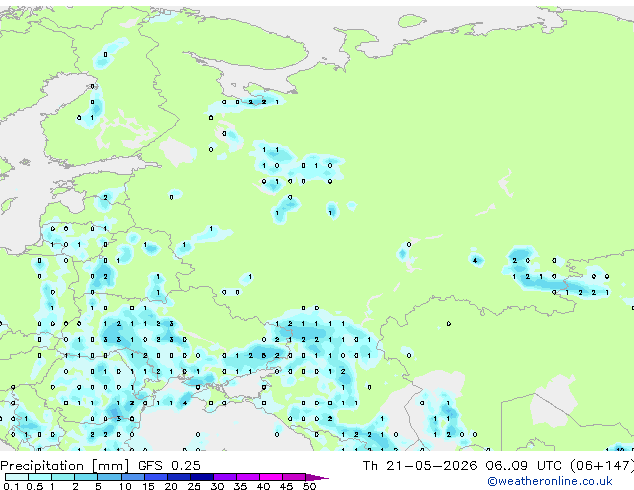Select the 'Precipitation [mm]' title text
The width and height of the screenshot is (634, 490).
pos(65,466)
